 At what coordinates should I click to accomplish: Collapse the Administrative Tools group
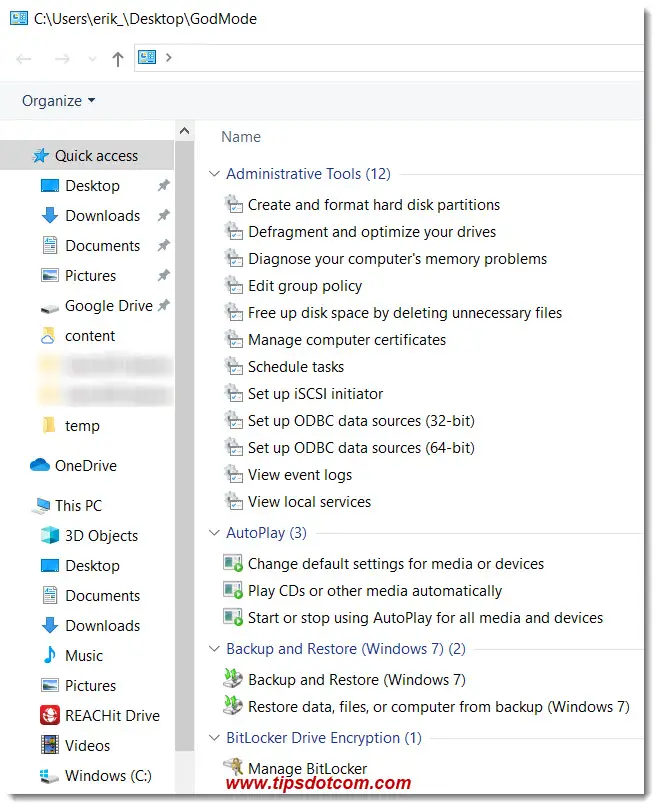pyautogui.click(x=213, y=174)
